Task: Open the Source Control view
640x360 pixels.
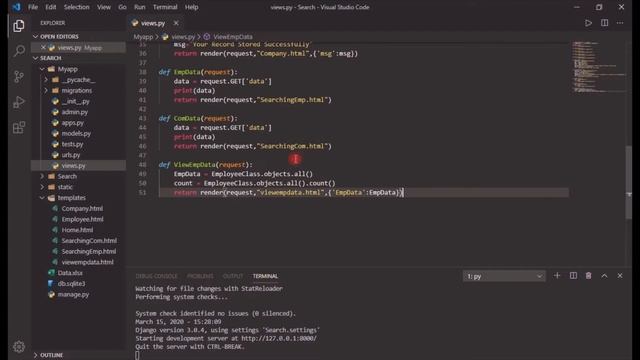Action: 19,77
